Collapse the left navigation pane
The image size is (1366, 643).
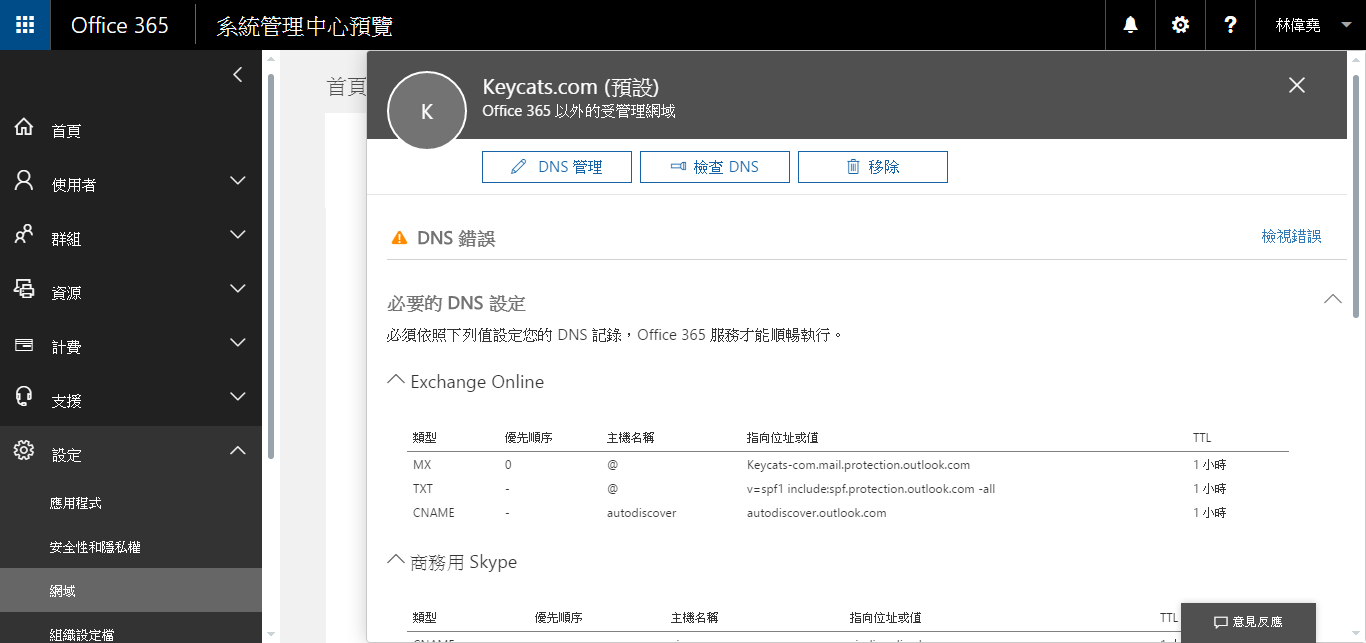[237, 74]
